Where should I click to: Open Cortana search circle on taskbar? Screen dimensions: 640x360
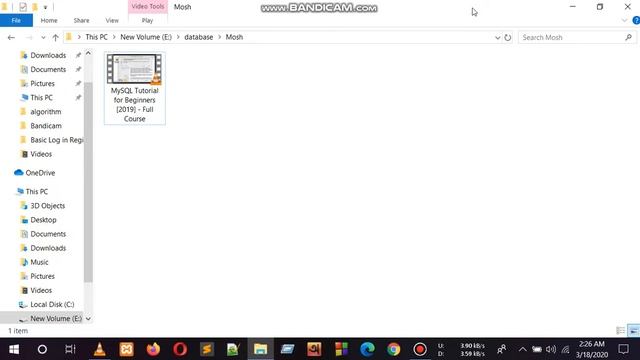tap(42, 349)
